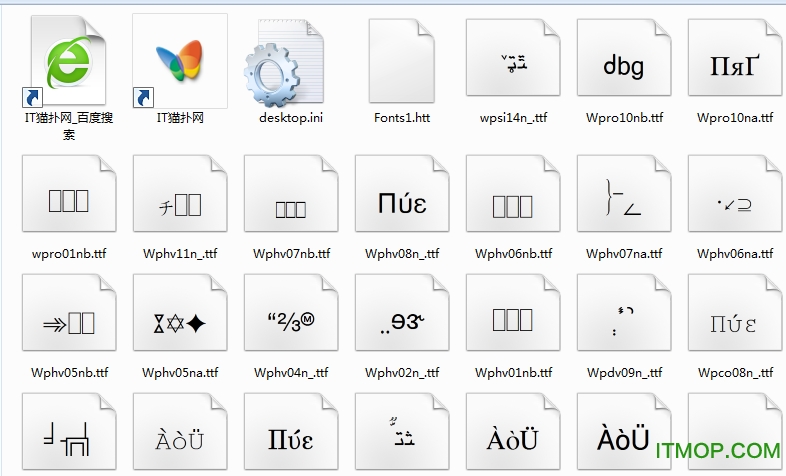The height and width of the screenshot is (476, 786).
Task: Select the Wphv06nb.ttf font file
Action: (513, 198)
